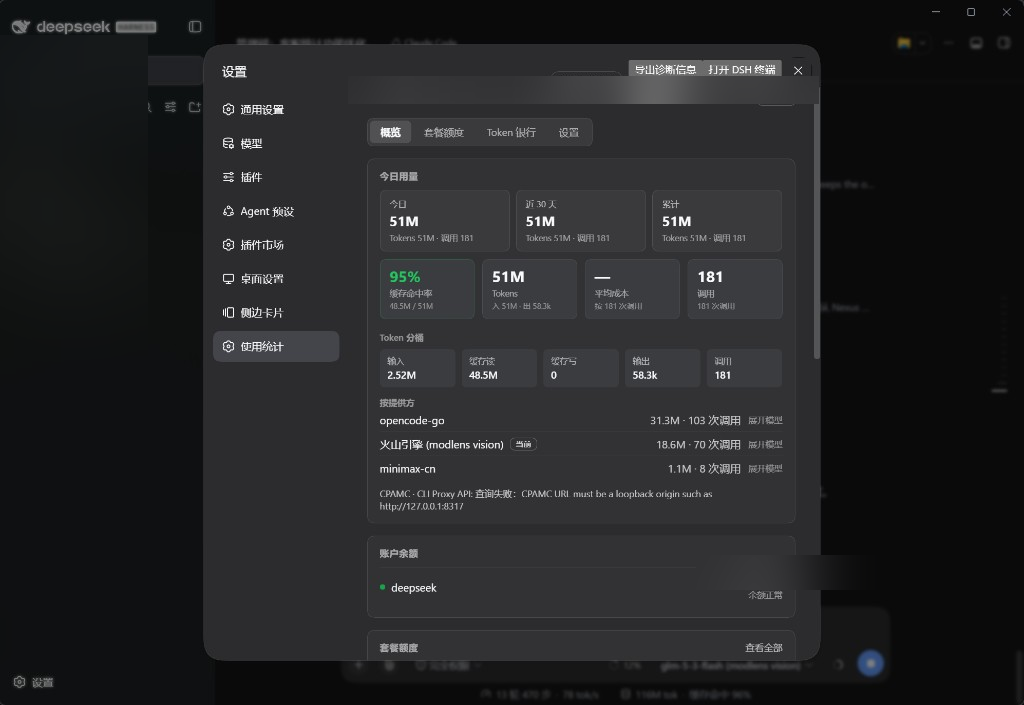The height and width of the screenshot is (705, 1024).
Task: Click the Token 分桶 heading
Action: (x=402, y=337)
